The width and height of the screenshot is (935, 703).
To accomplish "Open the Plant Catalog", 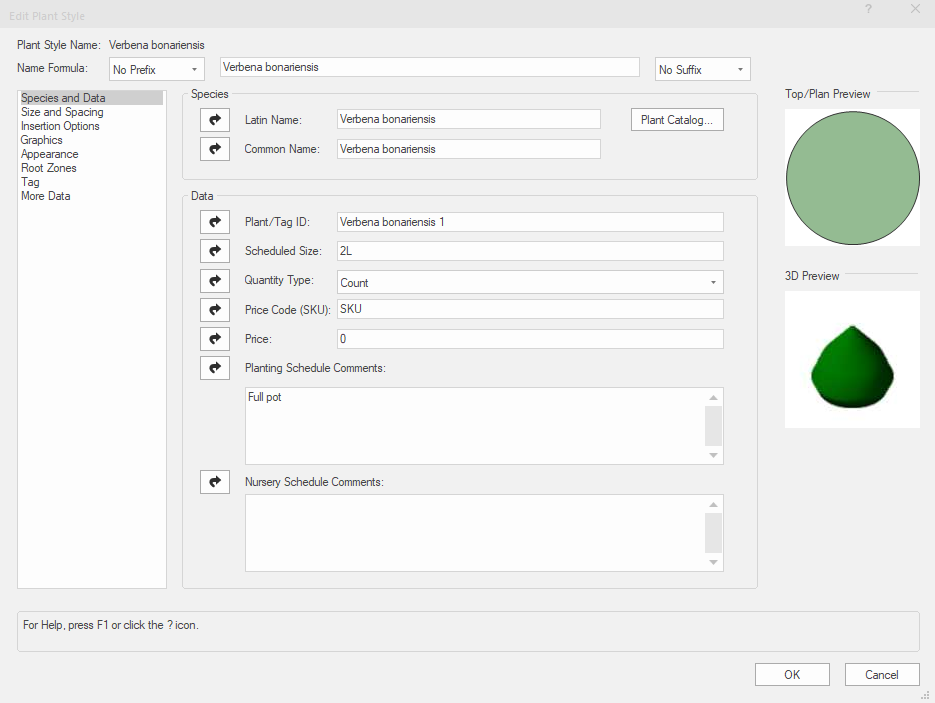I will 676,120.
